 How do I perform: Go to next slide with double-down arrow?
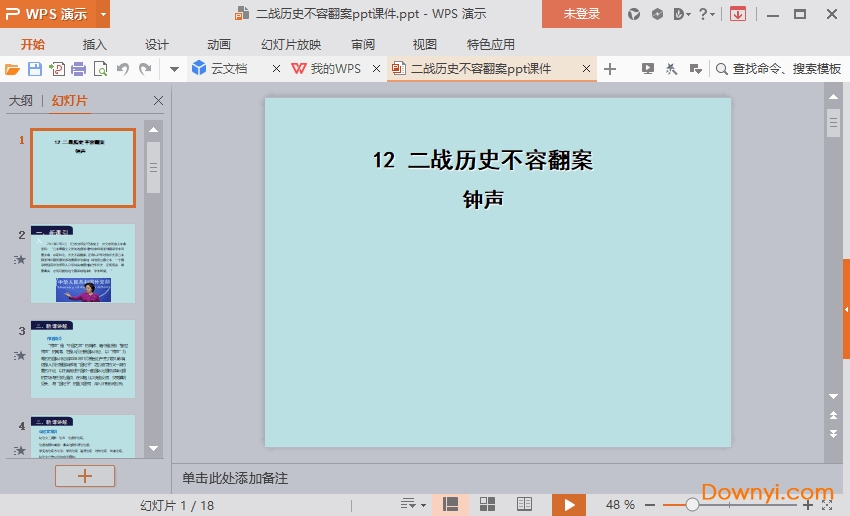point(834,434)
